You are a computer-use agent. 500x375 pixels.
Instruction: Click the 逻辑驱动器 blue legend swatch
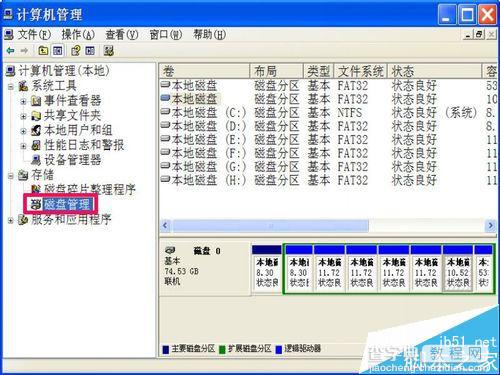tap(279, 349)
